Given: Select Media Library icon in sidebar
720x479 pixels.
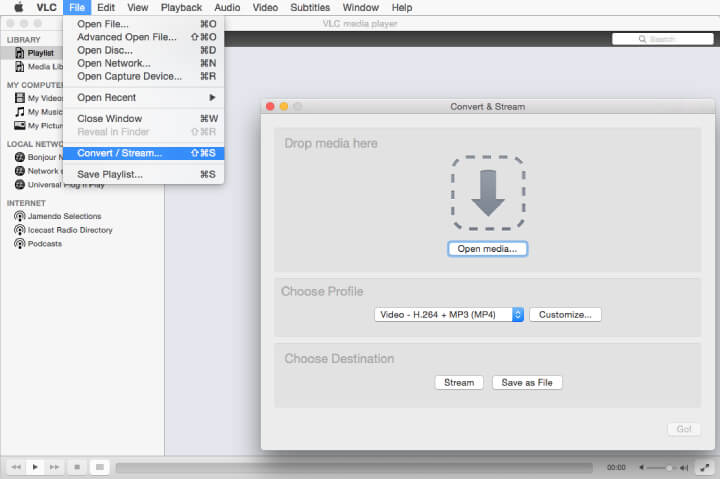Looking at the screenshot, I should pyautogui.click(x=20, y=67).
